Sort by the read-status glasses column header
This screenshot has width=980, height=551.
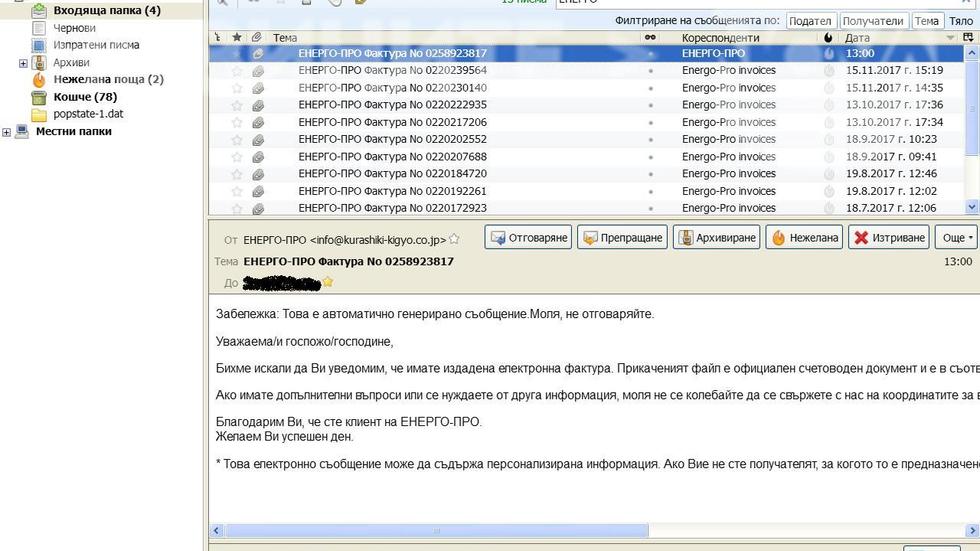pos(650,37)
